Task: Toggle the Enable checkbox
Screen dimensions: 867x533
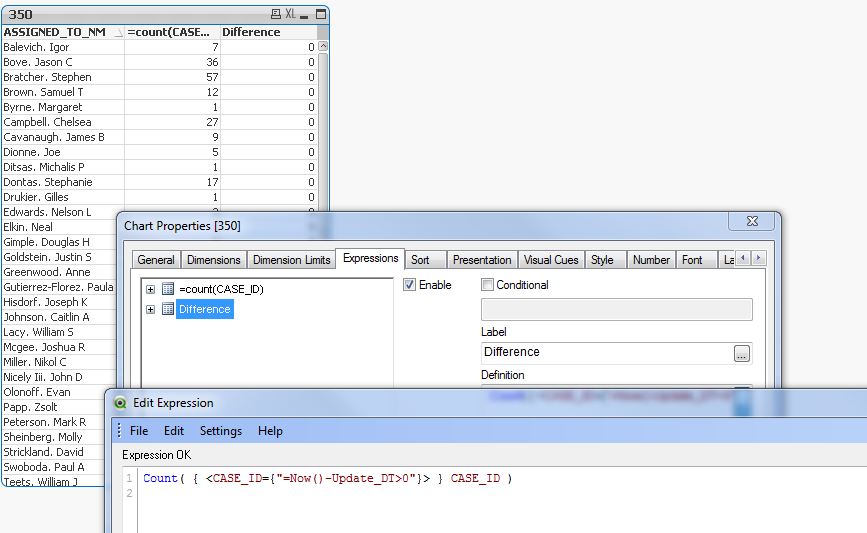Action: click(410, 285)
